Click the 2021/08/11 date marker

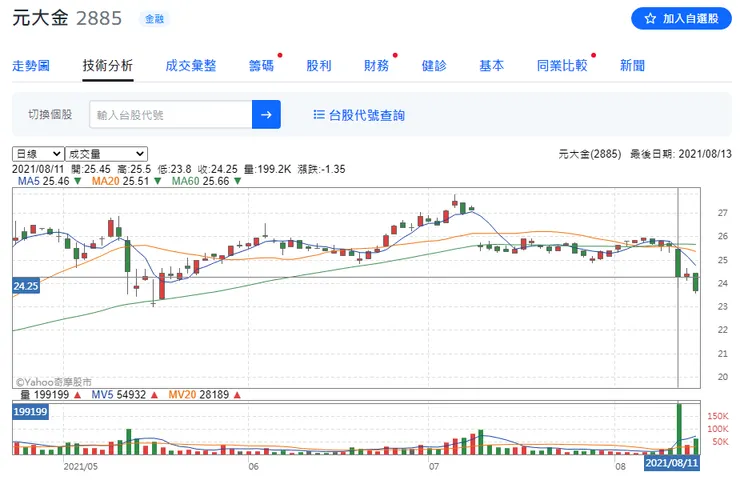tap(672, 463)
